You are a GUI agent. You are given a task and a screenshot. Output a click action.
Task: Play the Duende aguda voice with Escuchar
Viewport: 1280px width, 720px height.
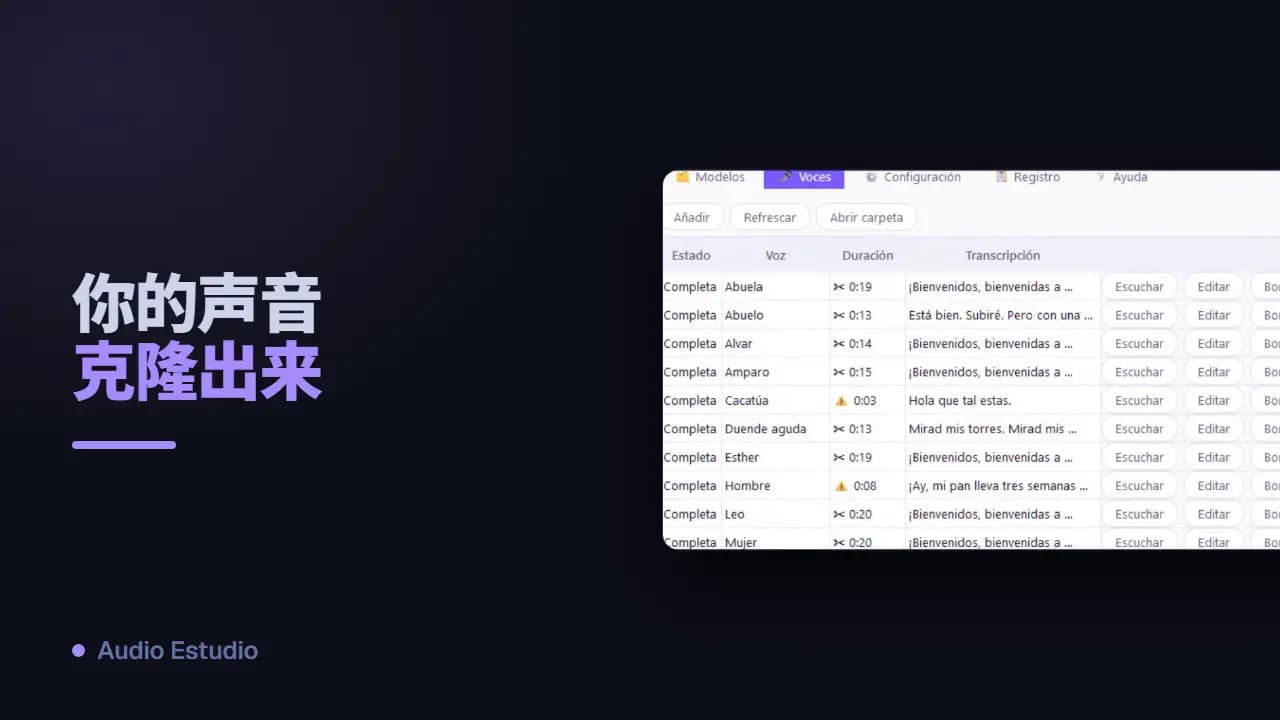[1139, 429]
